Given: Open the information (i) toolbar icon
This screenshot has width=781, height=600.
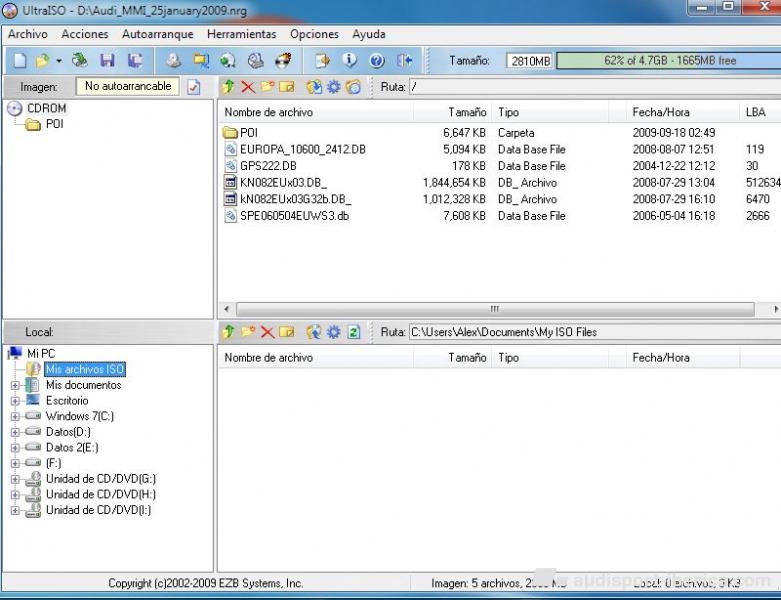Looking at the screenshot, I should tap(350, 61).
